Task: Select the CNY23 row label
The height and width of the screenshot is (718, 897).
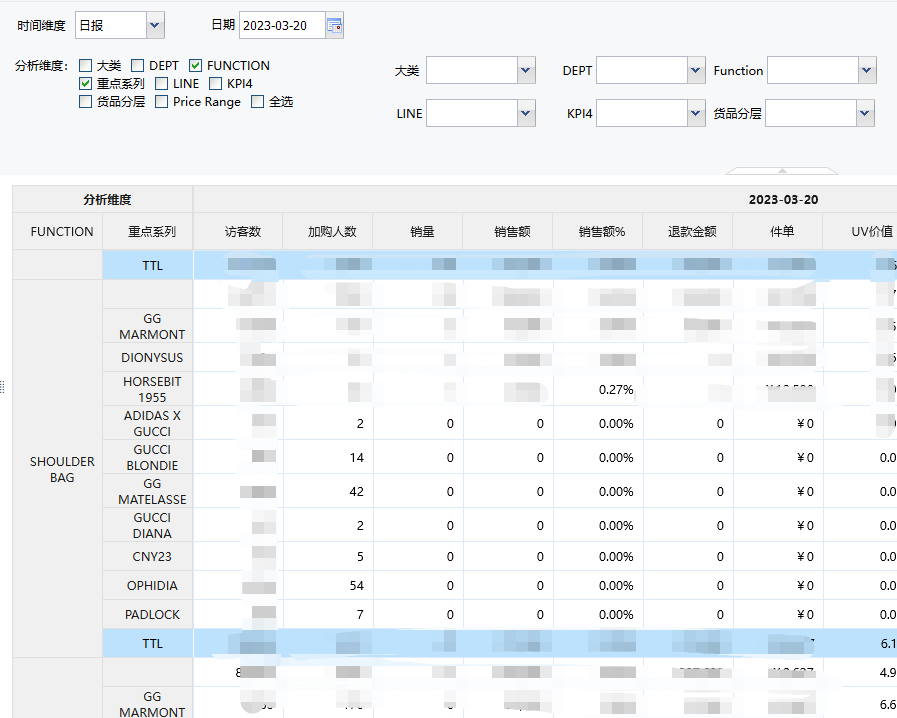Action: point(148,557)
